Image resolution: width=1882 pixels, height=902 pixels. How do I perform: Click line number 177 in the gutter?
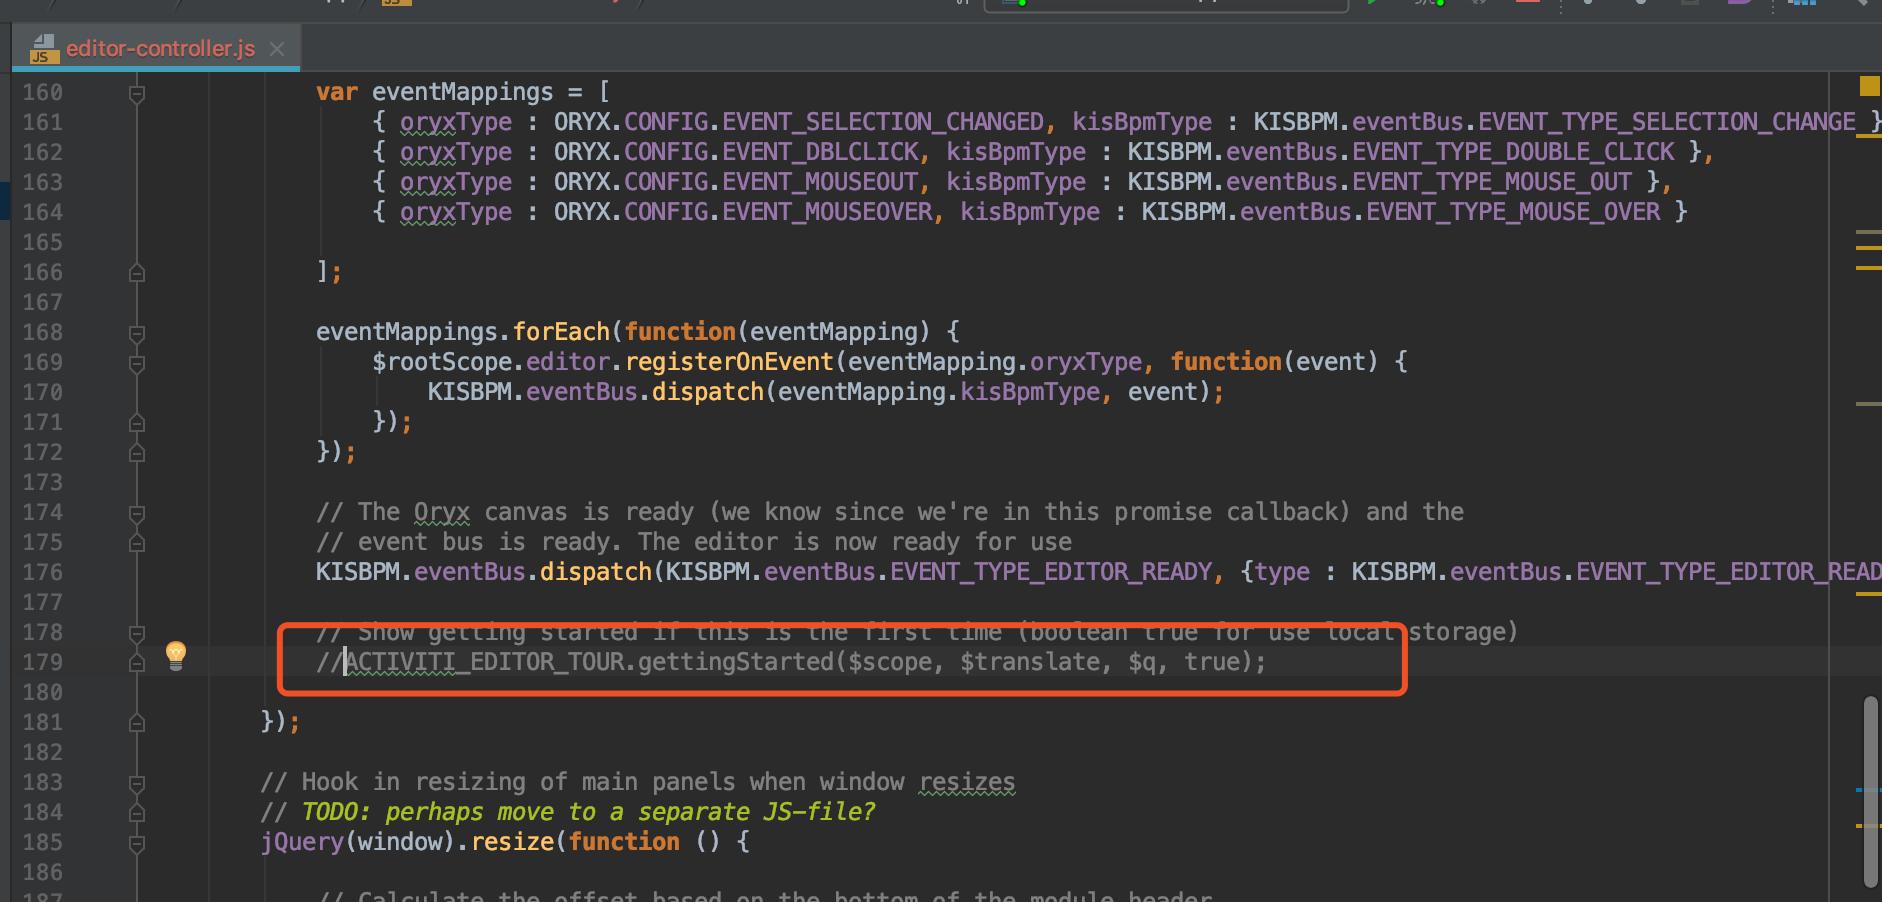[43, 602]
